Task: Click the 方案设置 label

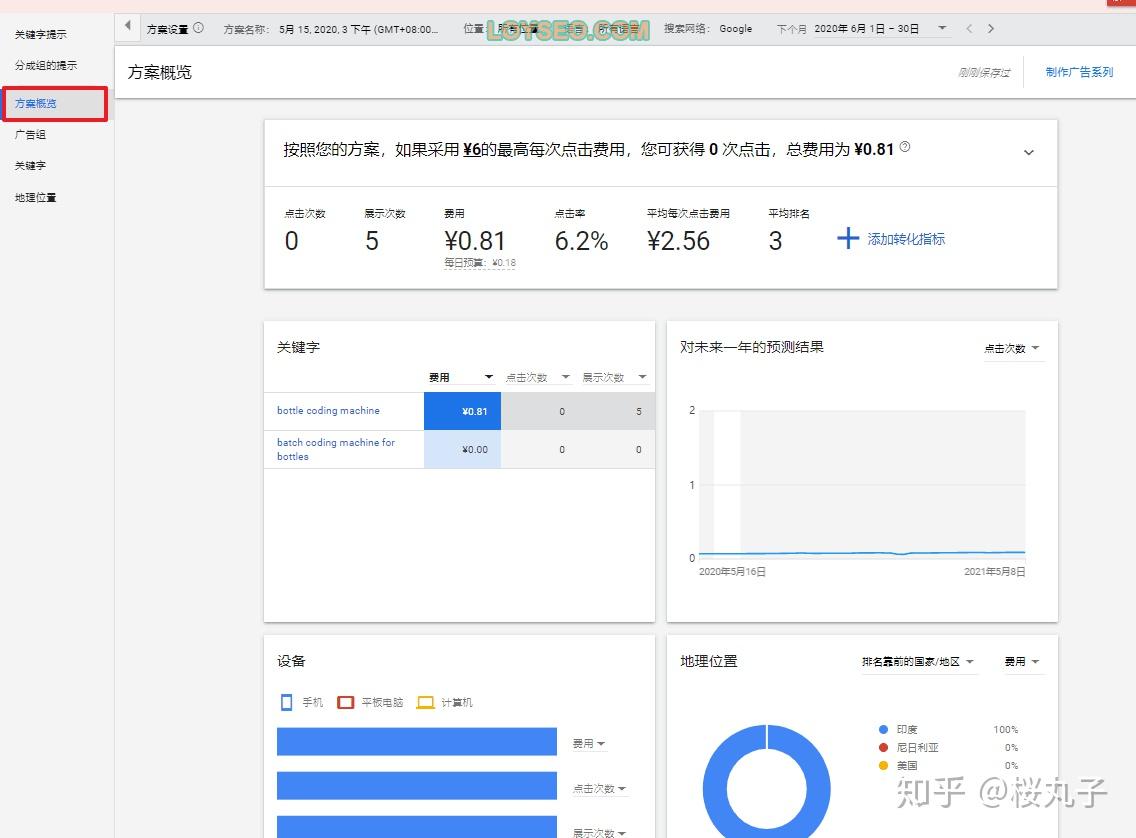Action: coord(167,30)
